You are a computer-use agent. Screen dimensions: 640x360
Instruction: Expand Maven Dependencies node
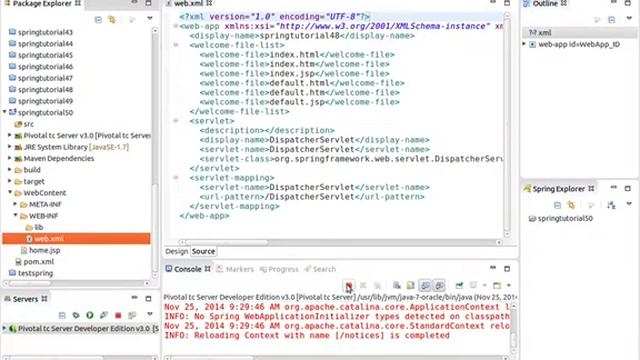click(10, 158)
